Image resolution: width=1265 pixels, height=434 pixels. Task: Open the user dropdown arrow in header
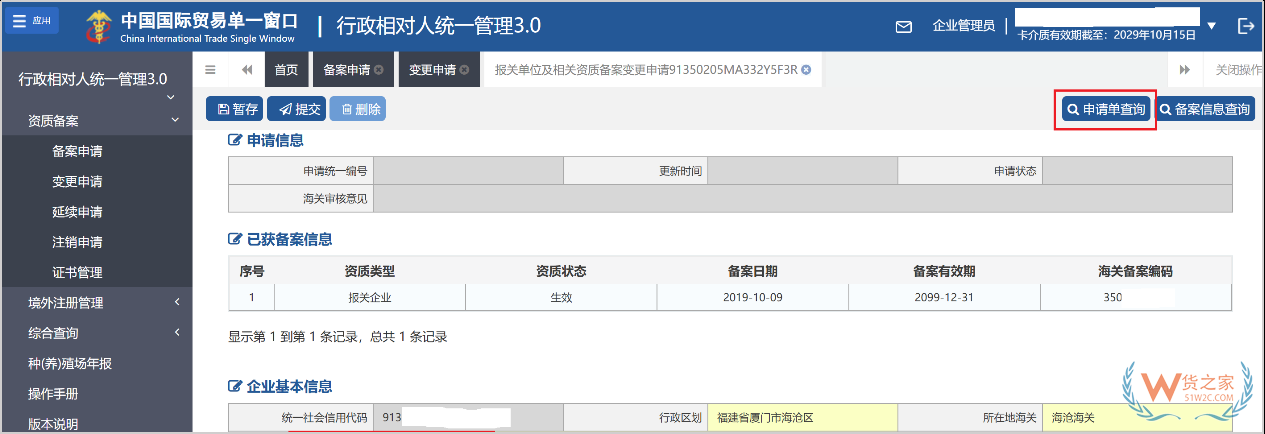tap(1211, 26)
